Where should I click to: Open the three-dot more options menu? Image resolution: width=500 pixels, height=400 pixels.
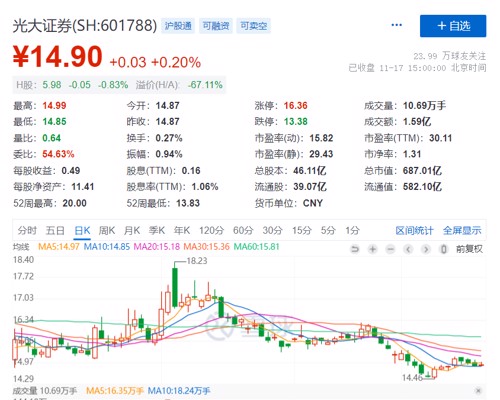pos(396,25)
